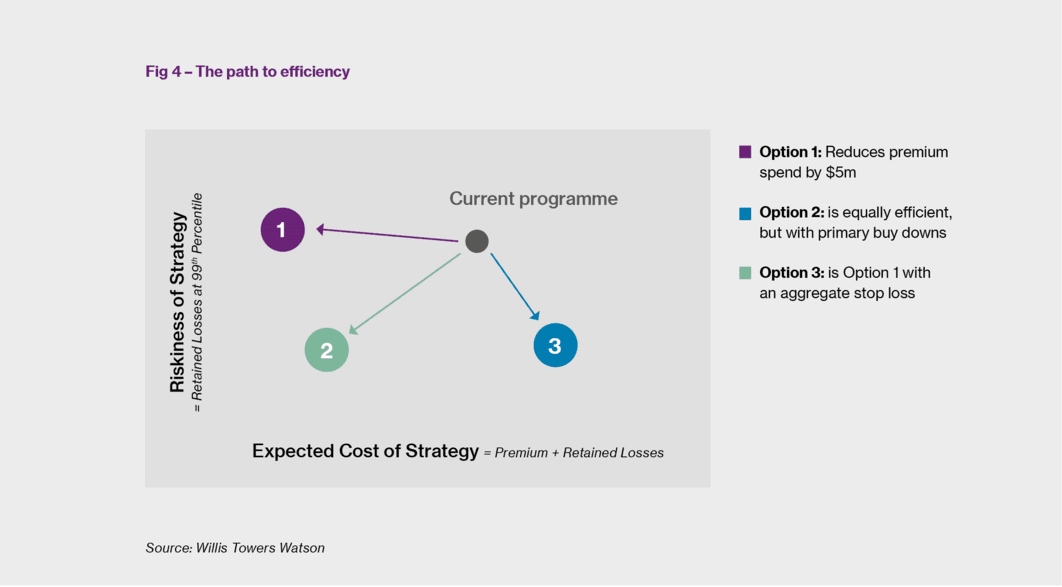The image size is (1062, 587).
Task: Click the Current programme label
Action: tap(534, 198)
